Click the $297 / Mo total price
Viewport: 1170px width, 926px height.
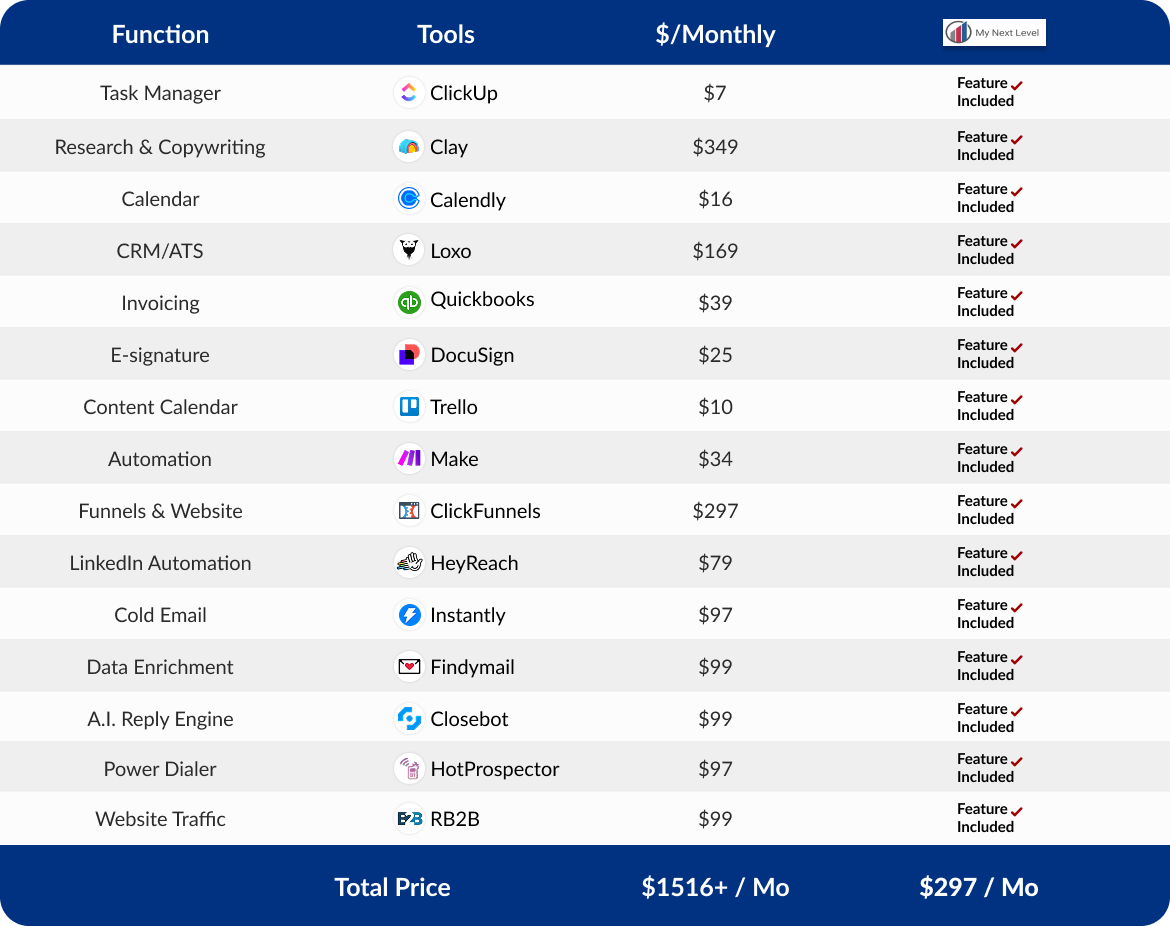(978, 887)
